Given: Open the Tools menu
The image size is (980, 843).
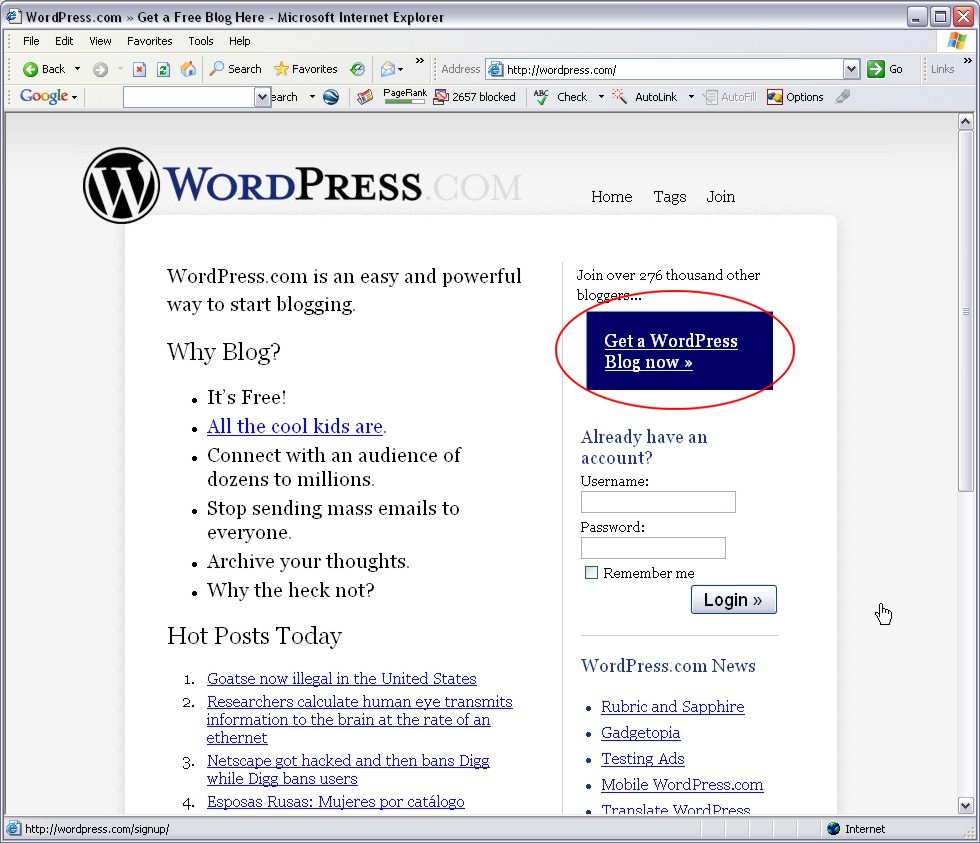Looking at the screenshot, I should pyautogui.click(x=201, y=41).
